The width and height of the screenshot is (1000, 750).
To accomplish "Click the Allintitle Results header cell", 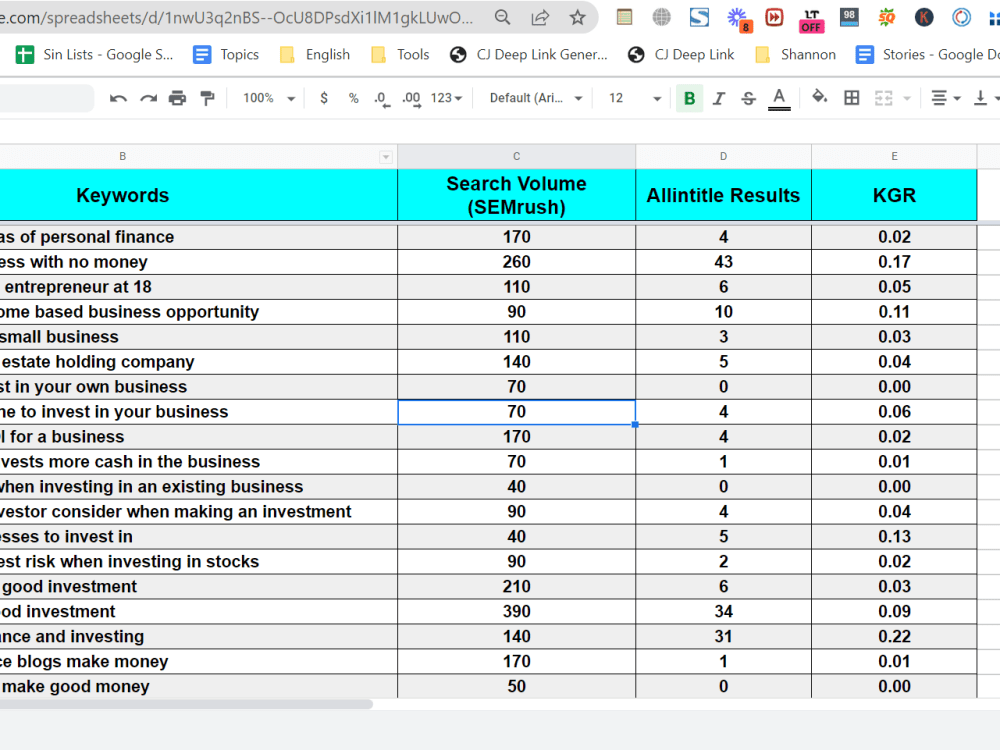I will point(723,195).
